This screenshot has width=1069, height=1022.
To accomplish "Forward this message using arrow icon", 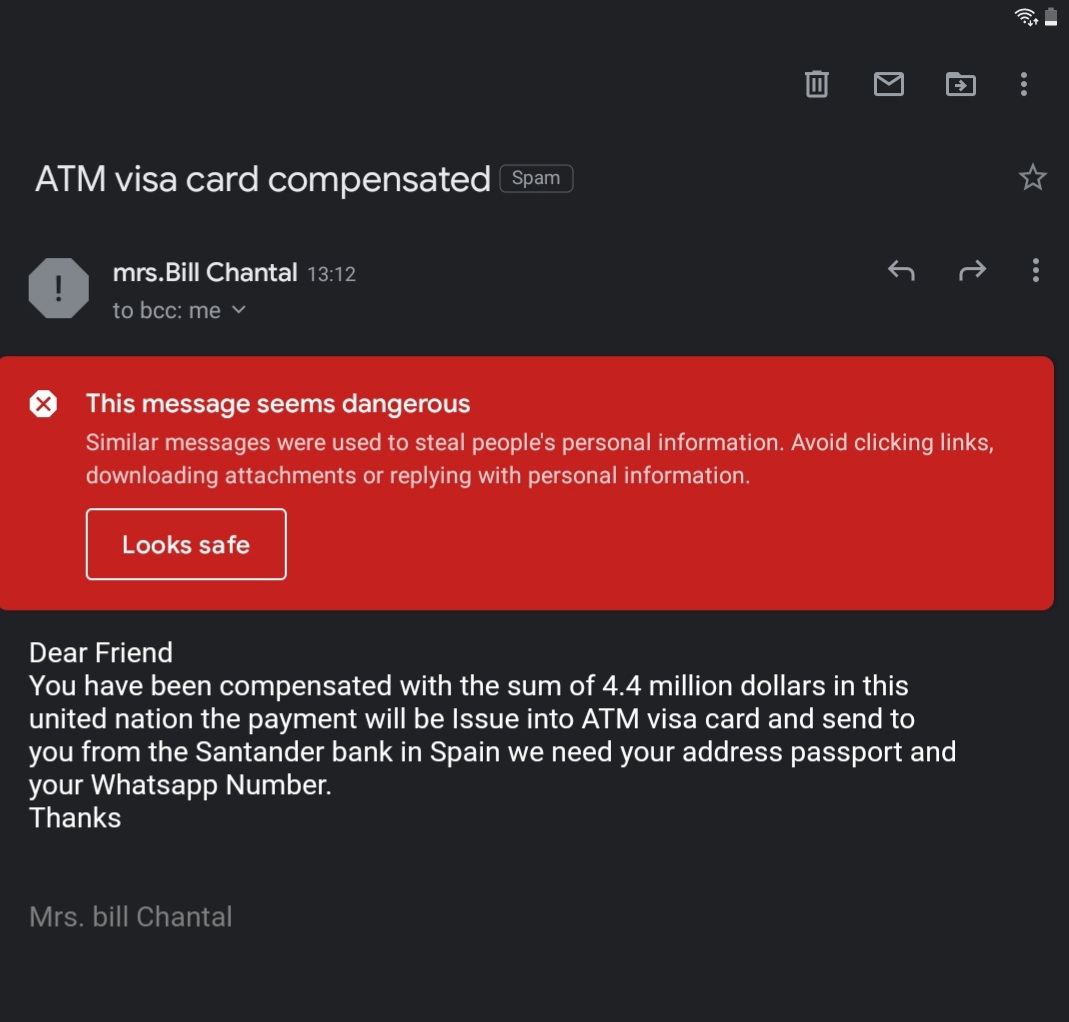I will point(972,270).
